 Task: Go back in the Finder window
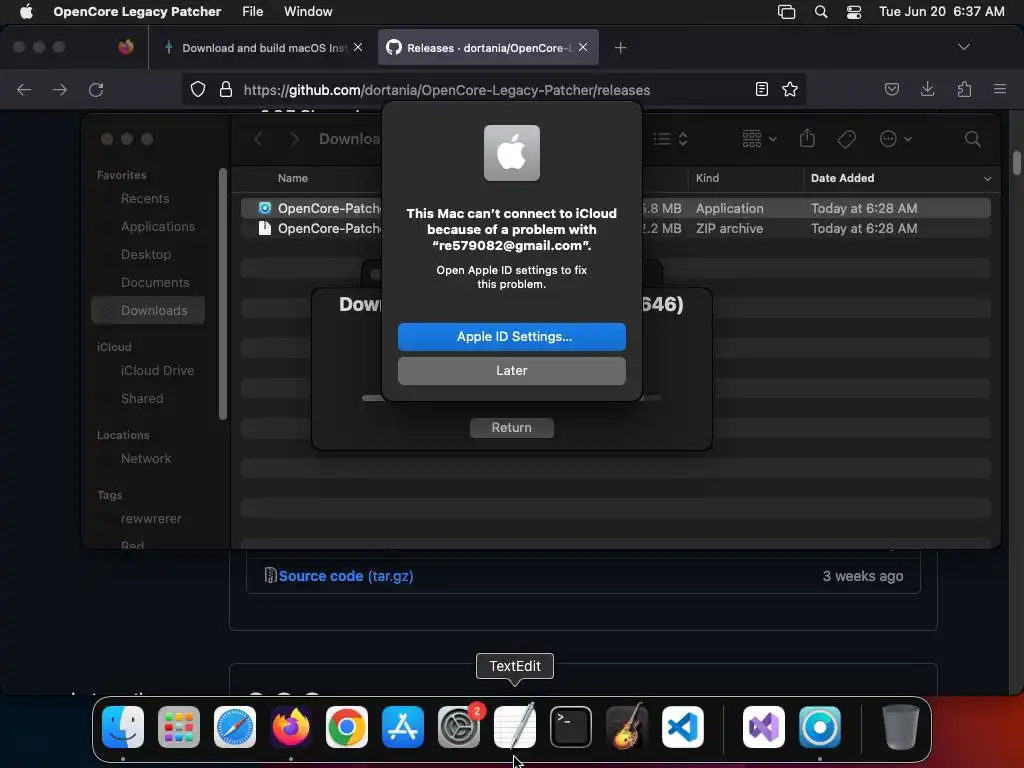(x=259, y=138)
